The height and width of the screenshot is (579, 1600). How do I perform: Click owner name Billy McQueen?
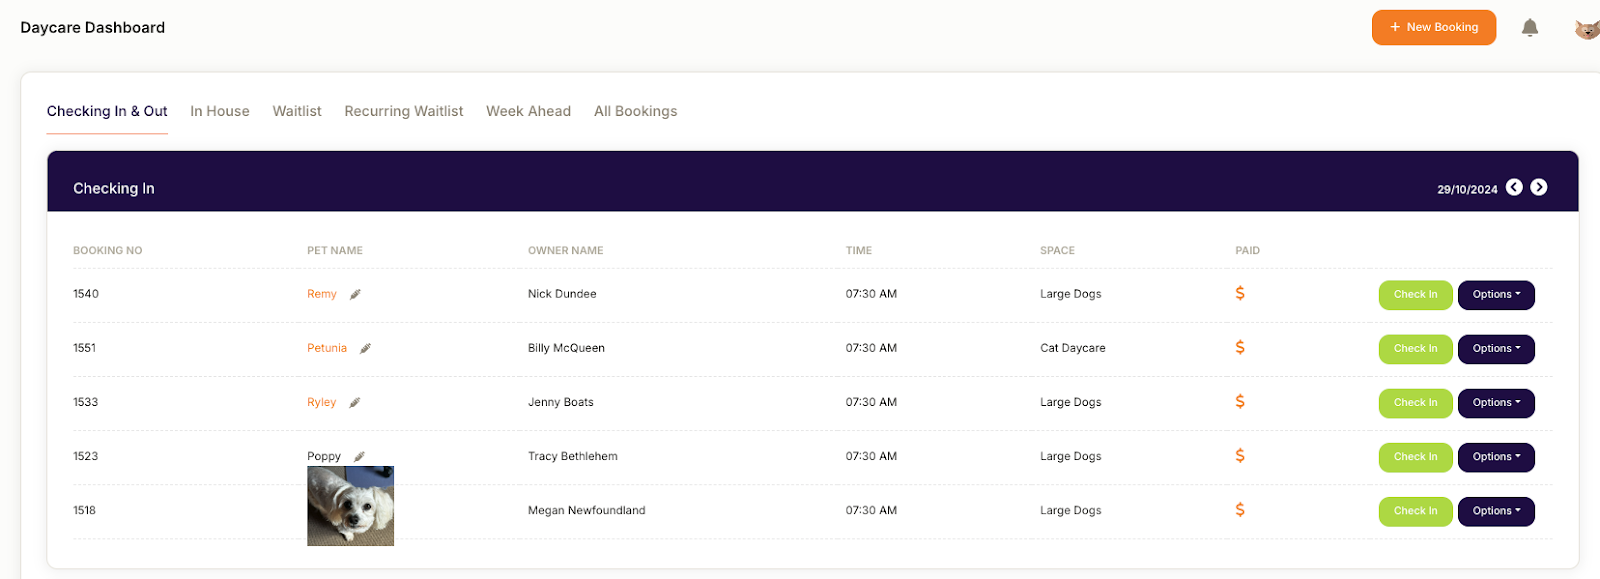566,348
